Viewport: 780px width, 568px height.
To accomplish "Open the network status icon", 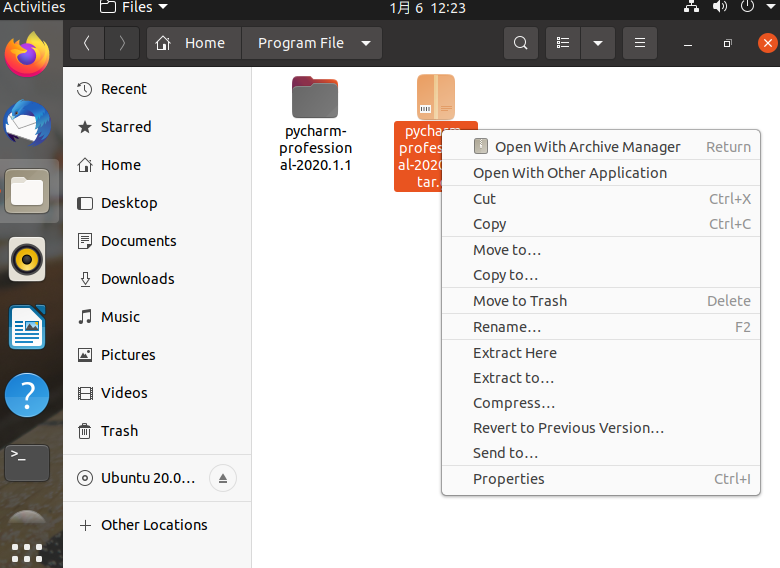I will click(x=691, y=7).
